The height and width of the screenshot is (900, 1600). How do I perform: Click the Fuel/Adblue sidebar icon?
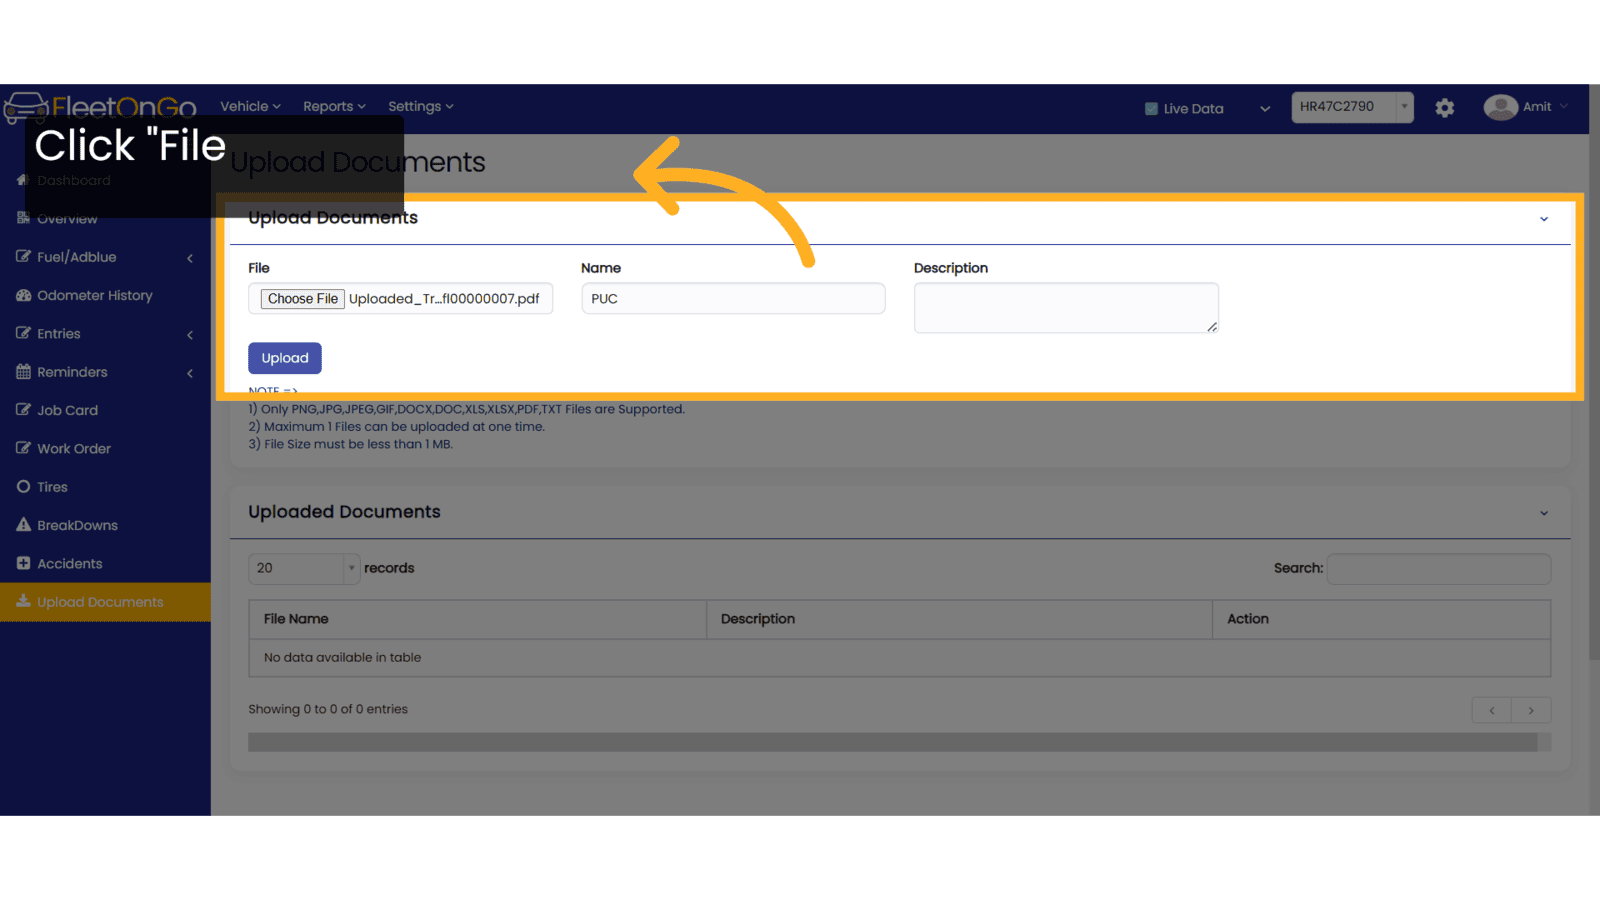(x=23, y=257)
